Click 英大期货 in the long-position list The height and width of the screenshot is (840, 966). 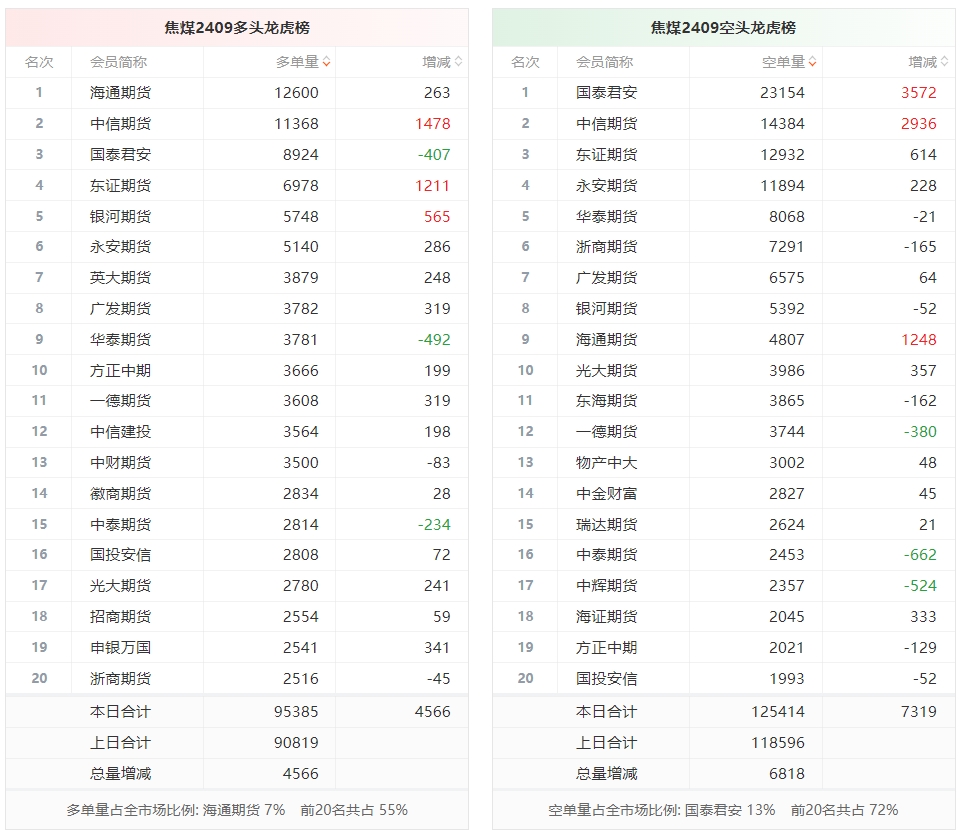click(x=120, y=278)
